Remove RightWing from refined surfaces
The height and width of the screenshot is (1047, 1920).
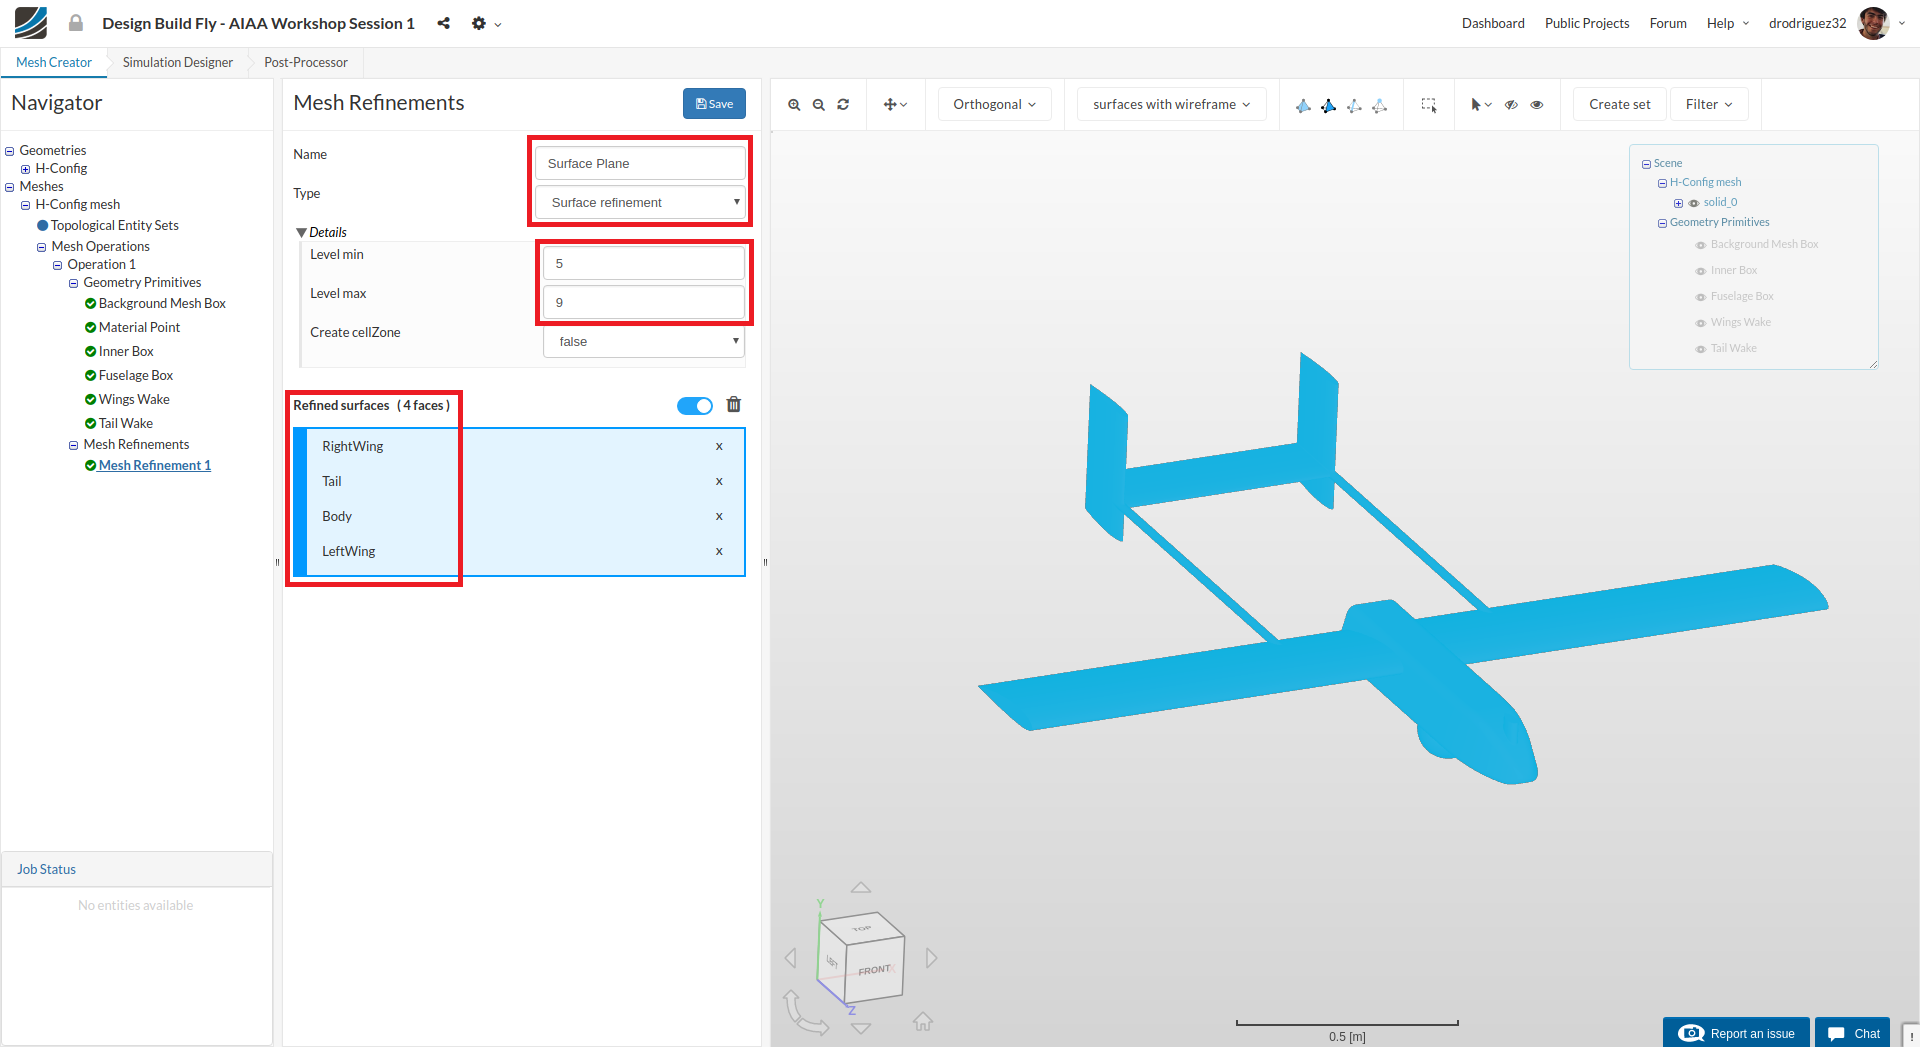719,446
